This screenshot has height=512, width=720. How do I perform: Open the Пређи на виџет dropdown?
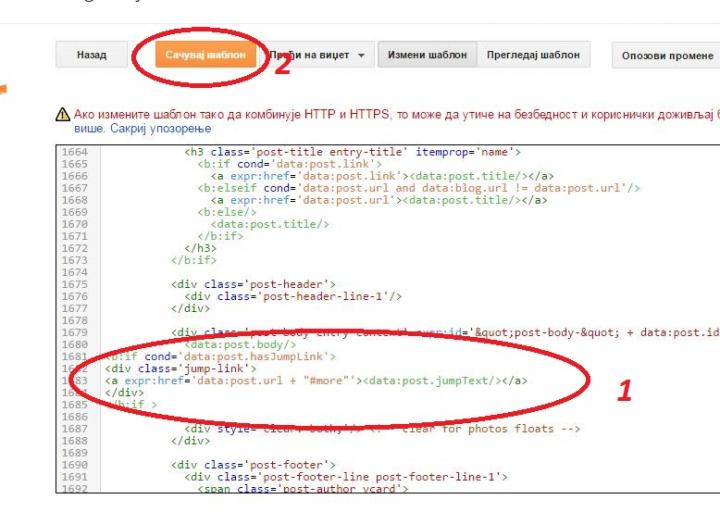316,55
